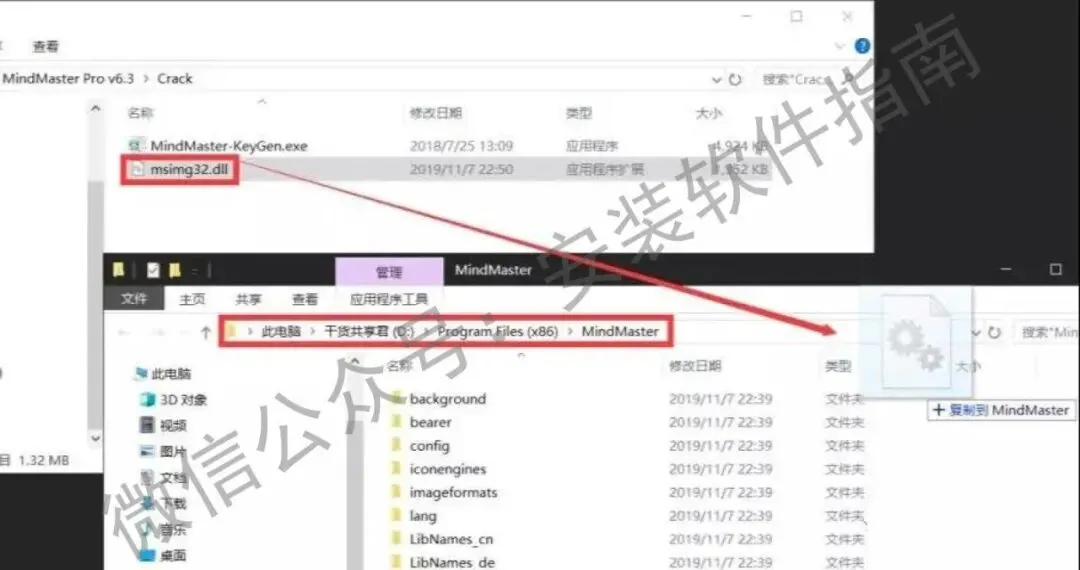Click the folder icon beside iconengines
Viewport: 1080px width, 570px height.
pyautogui.click(x=397, y=469)
